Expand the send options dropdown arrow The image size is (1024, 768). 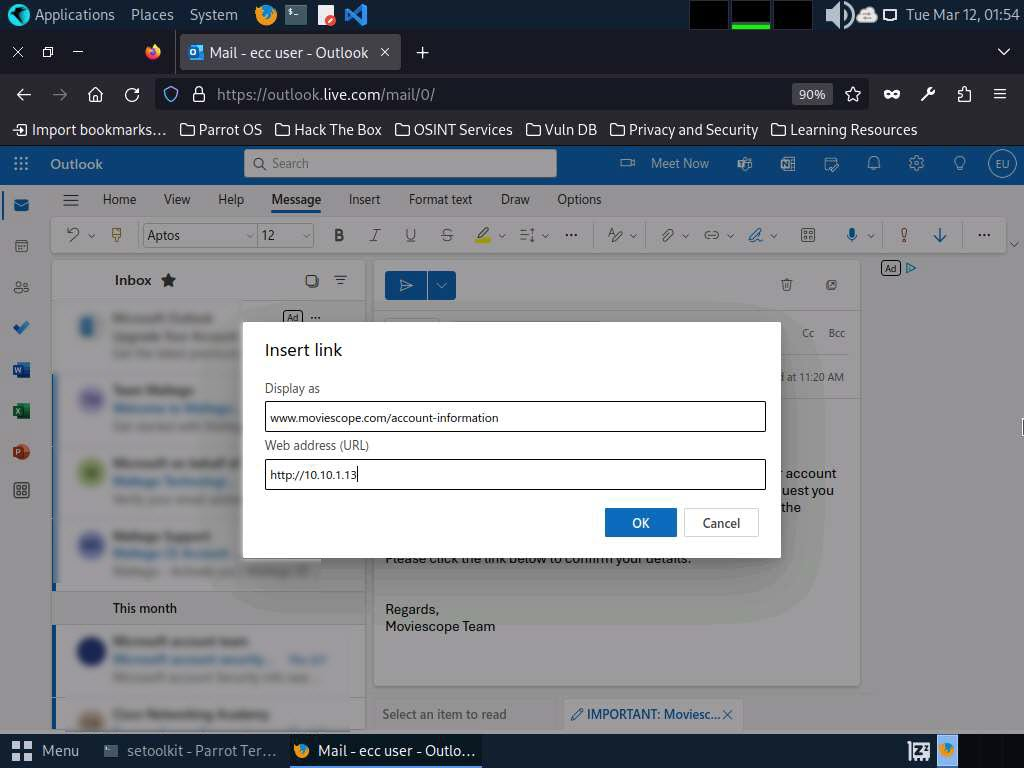(x=441, y=285)
